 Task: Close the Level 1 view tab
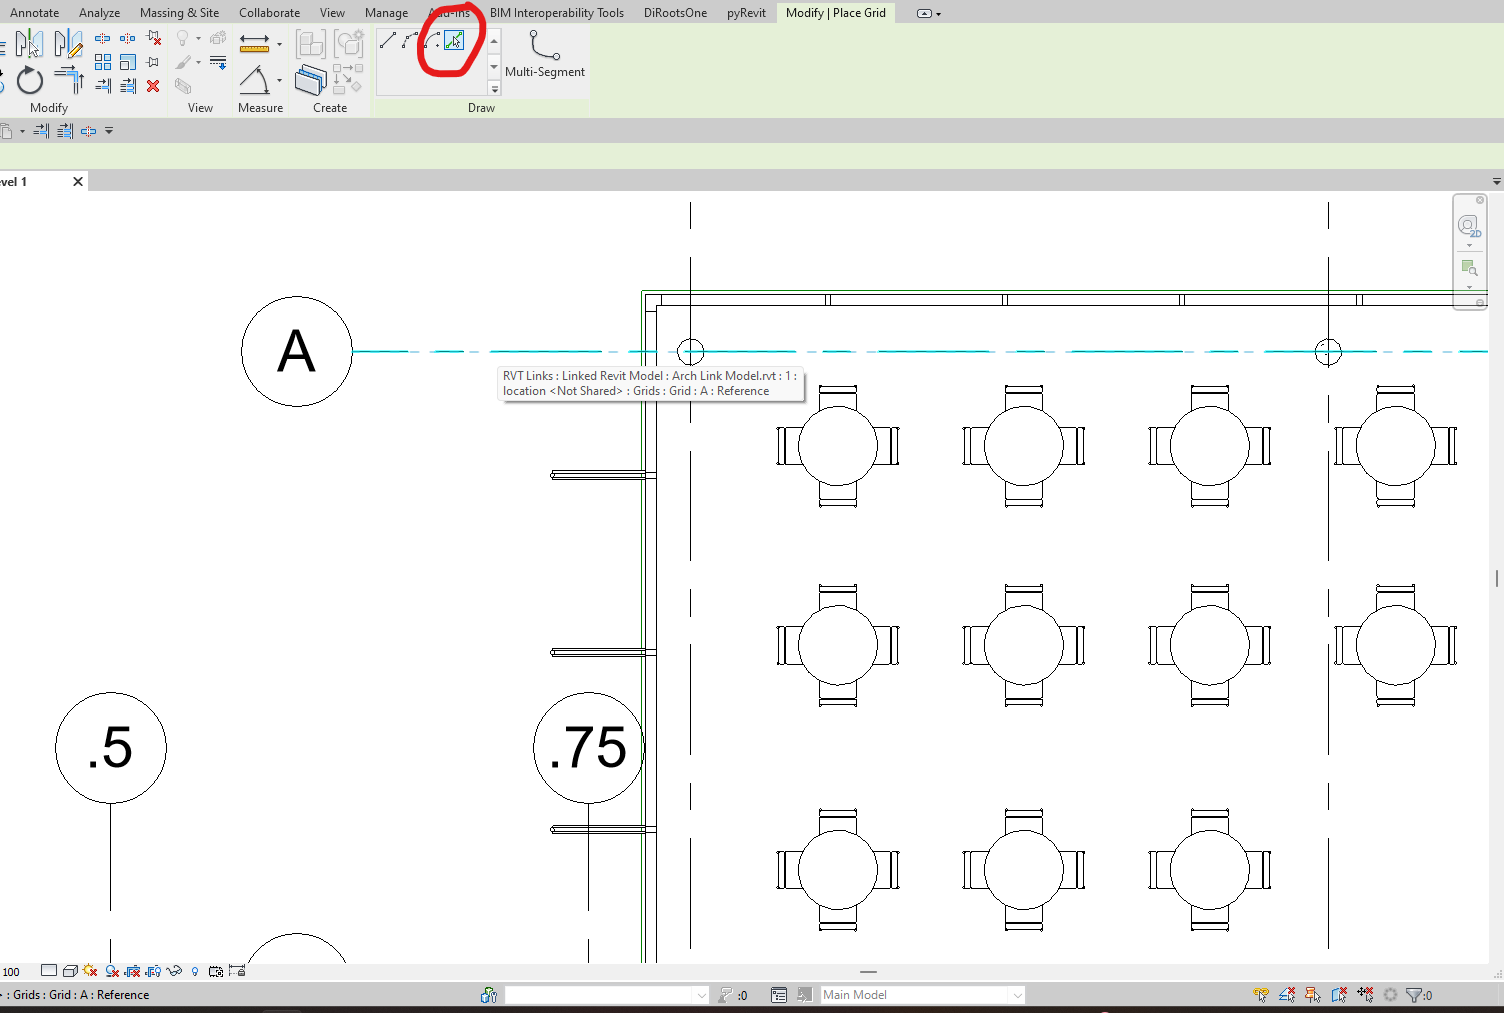pos(78,181)
